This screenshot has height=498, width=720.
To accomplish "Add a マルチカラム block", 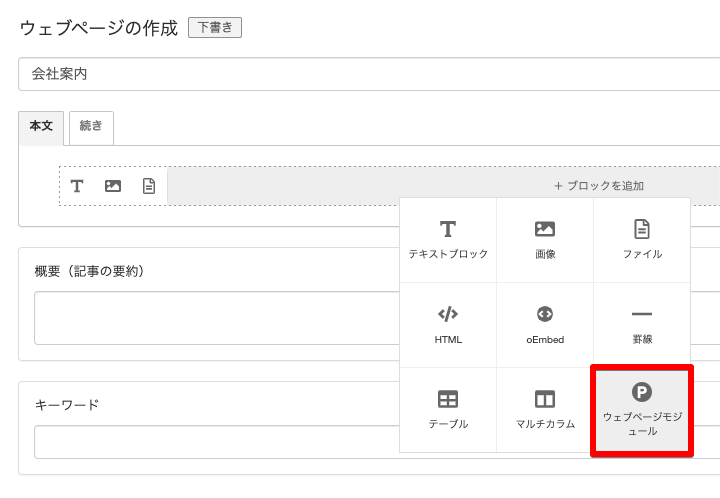I will click(545, 409).
